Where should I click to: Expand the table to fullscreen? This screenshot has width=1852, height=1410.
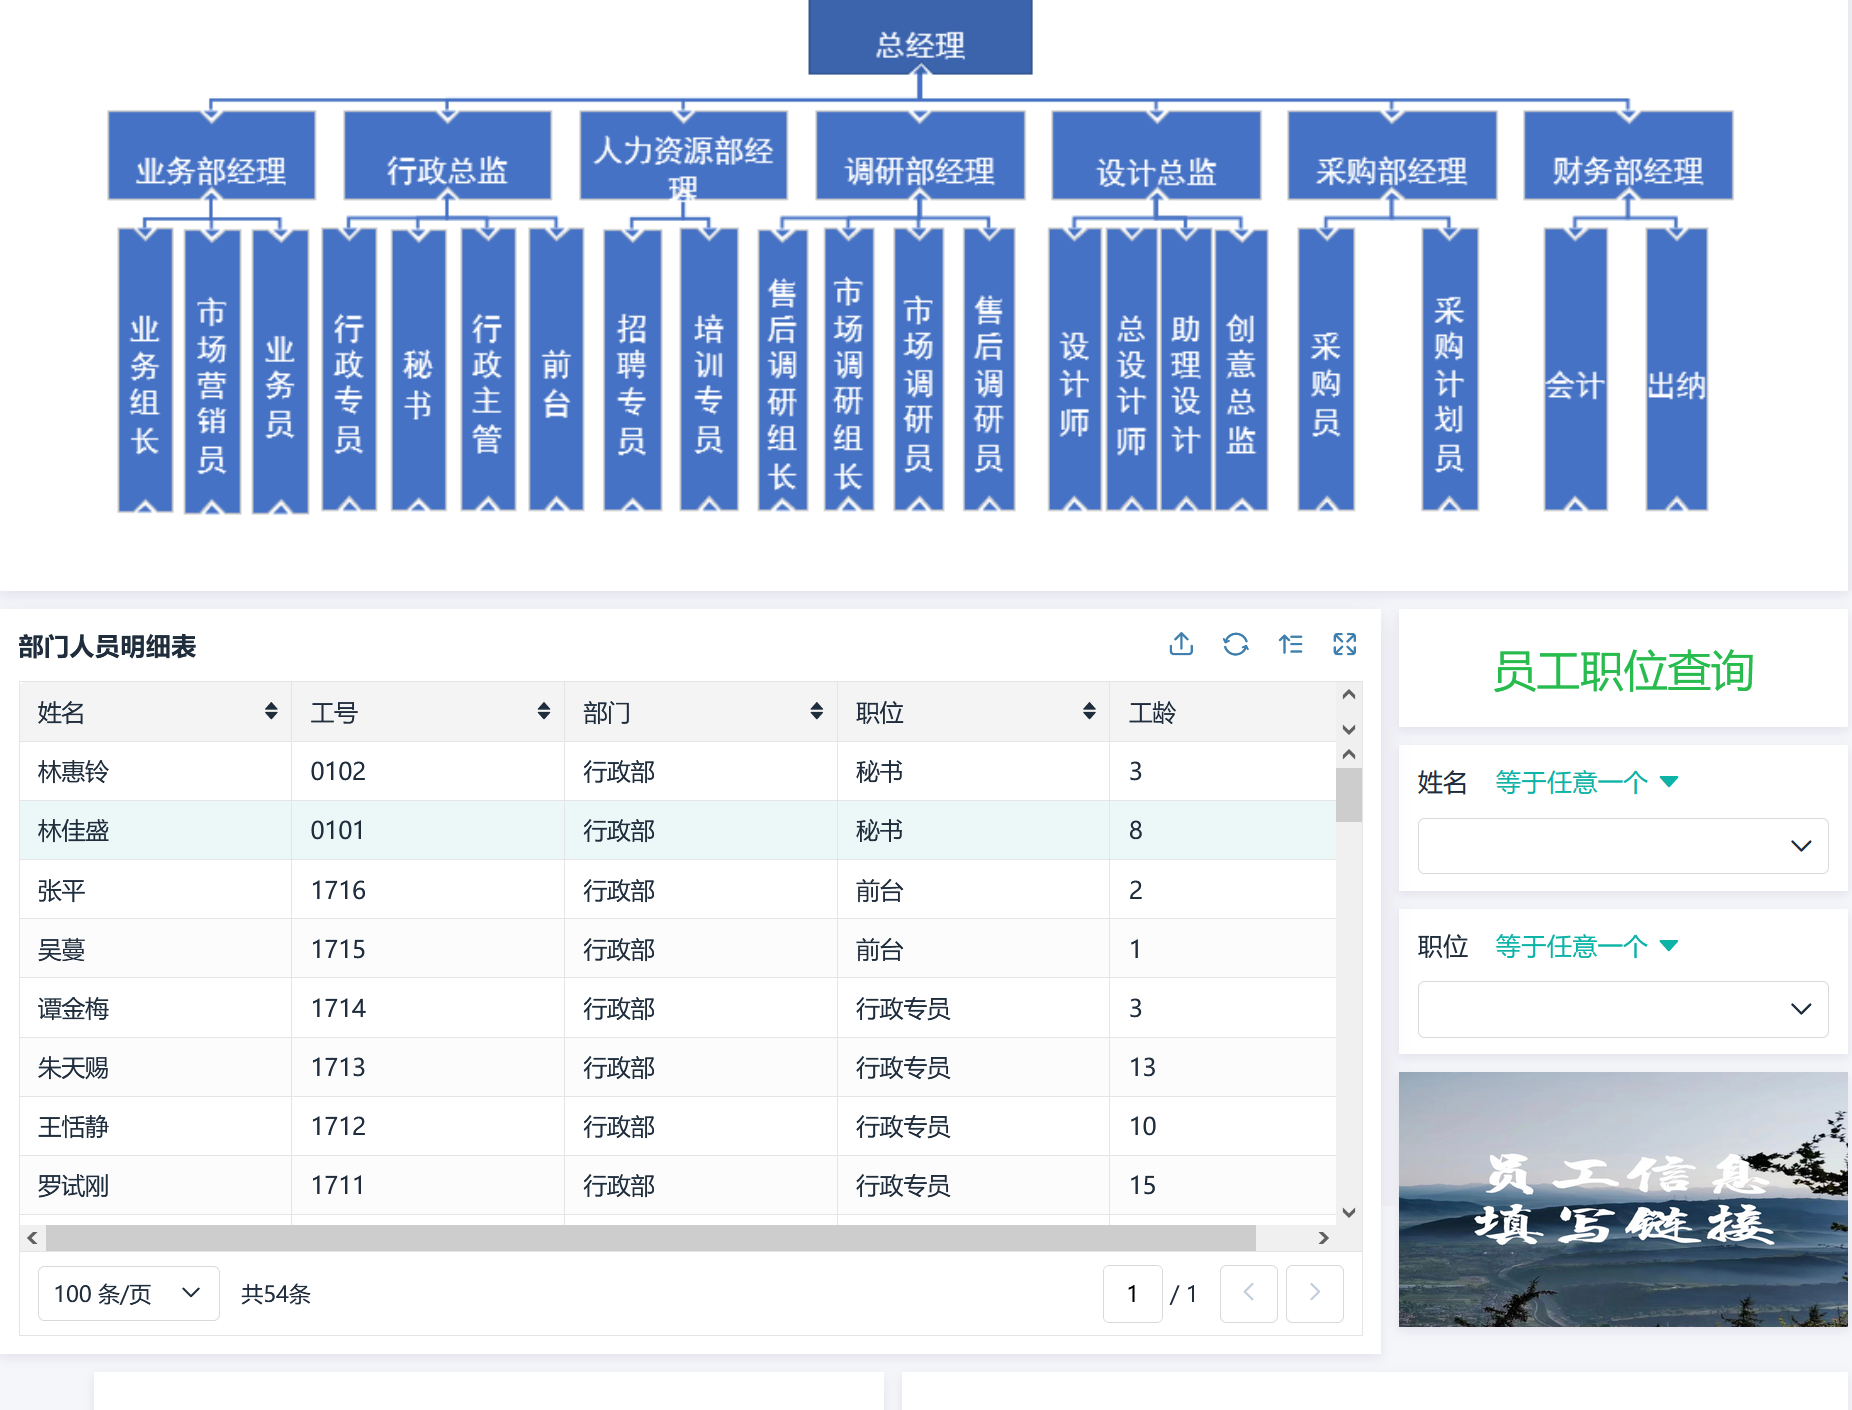(x=1344, y=644)
